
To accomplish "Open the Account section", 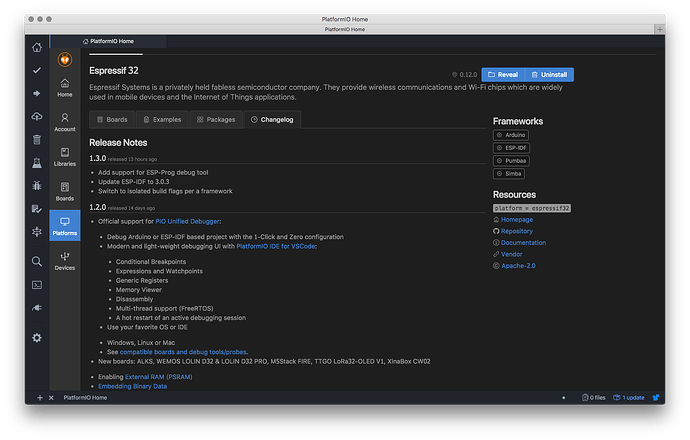I will point(65,122).
